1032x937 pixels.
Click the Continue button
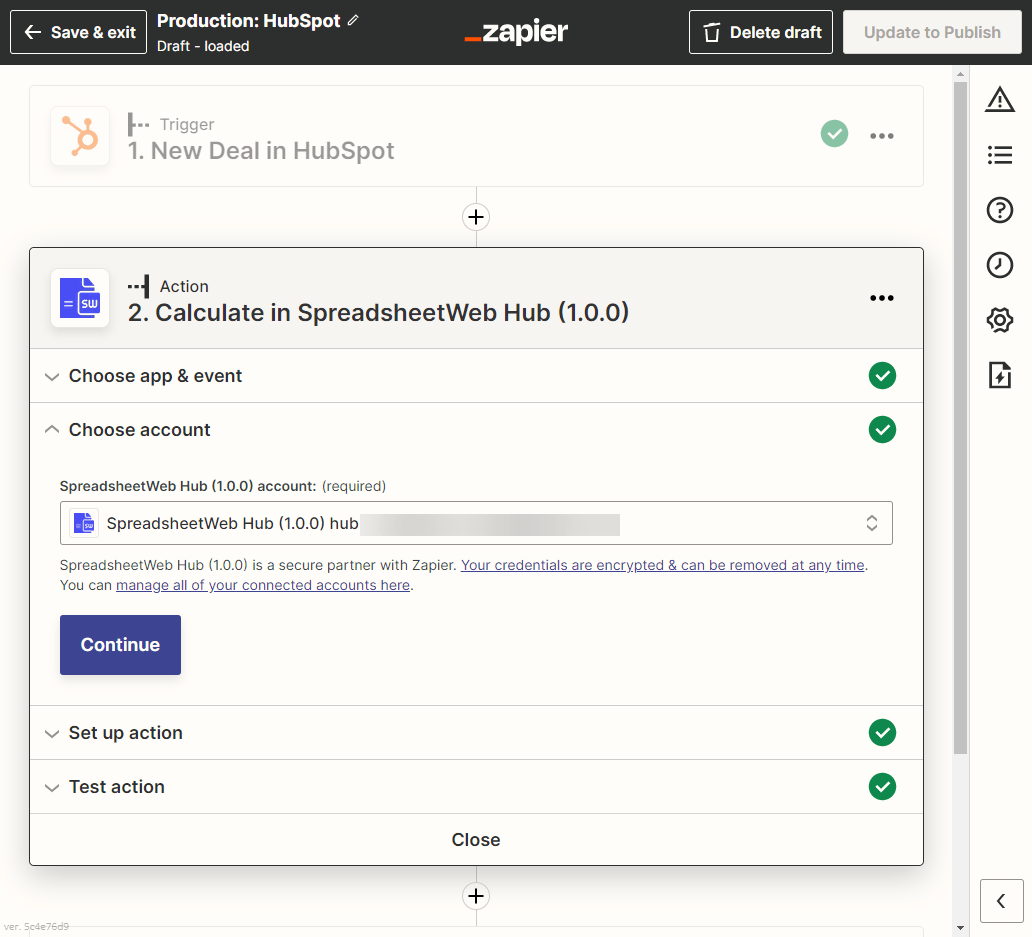[x=120, y=645]
